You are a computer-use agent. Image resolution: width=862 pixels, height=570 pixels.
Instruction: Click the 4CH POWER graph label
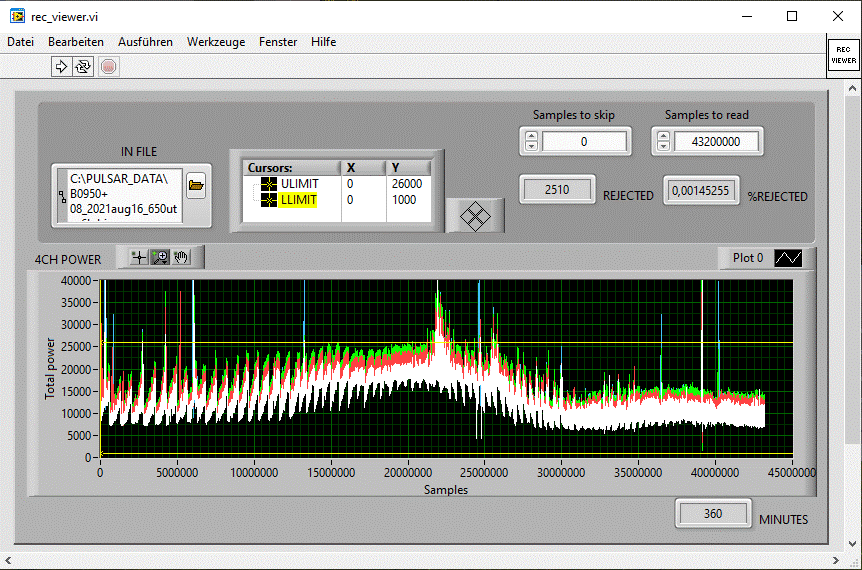pos(68,259)
